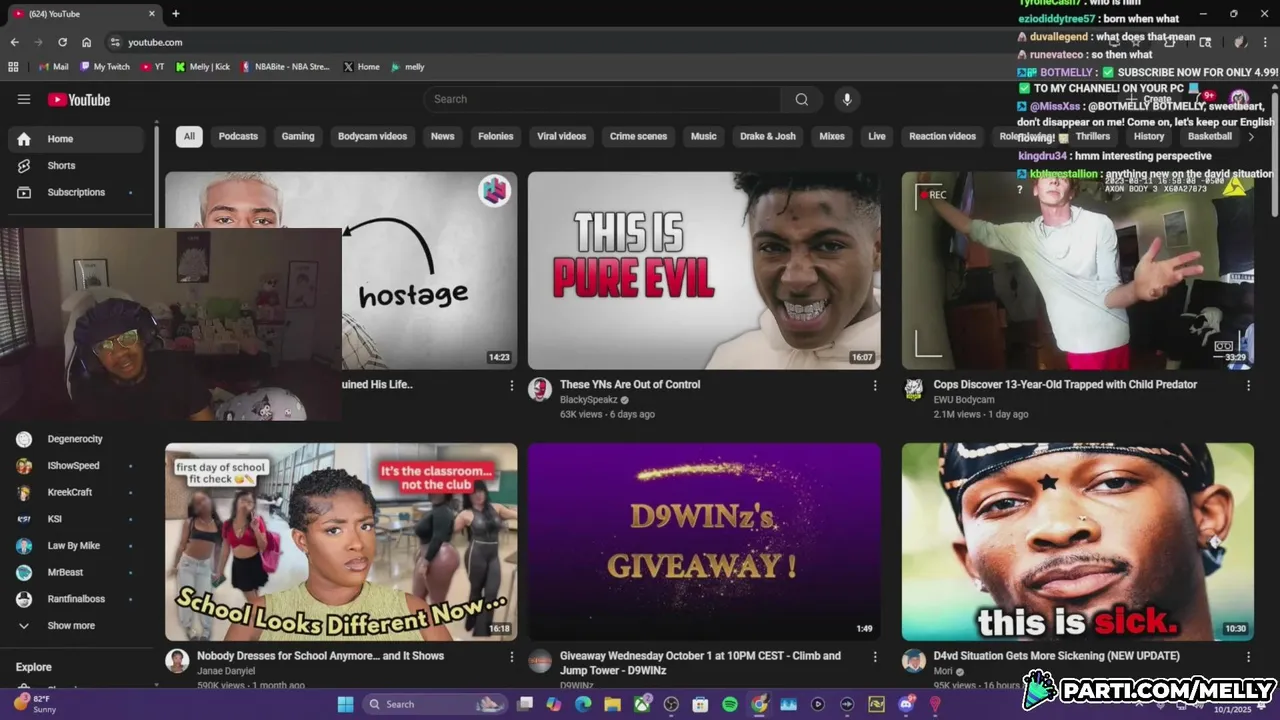Image resolution: width=1280 pixels, height=720 pixels.
Task: Reload the YouTube page
Action: tap(62, 42)
